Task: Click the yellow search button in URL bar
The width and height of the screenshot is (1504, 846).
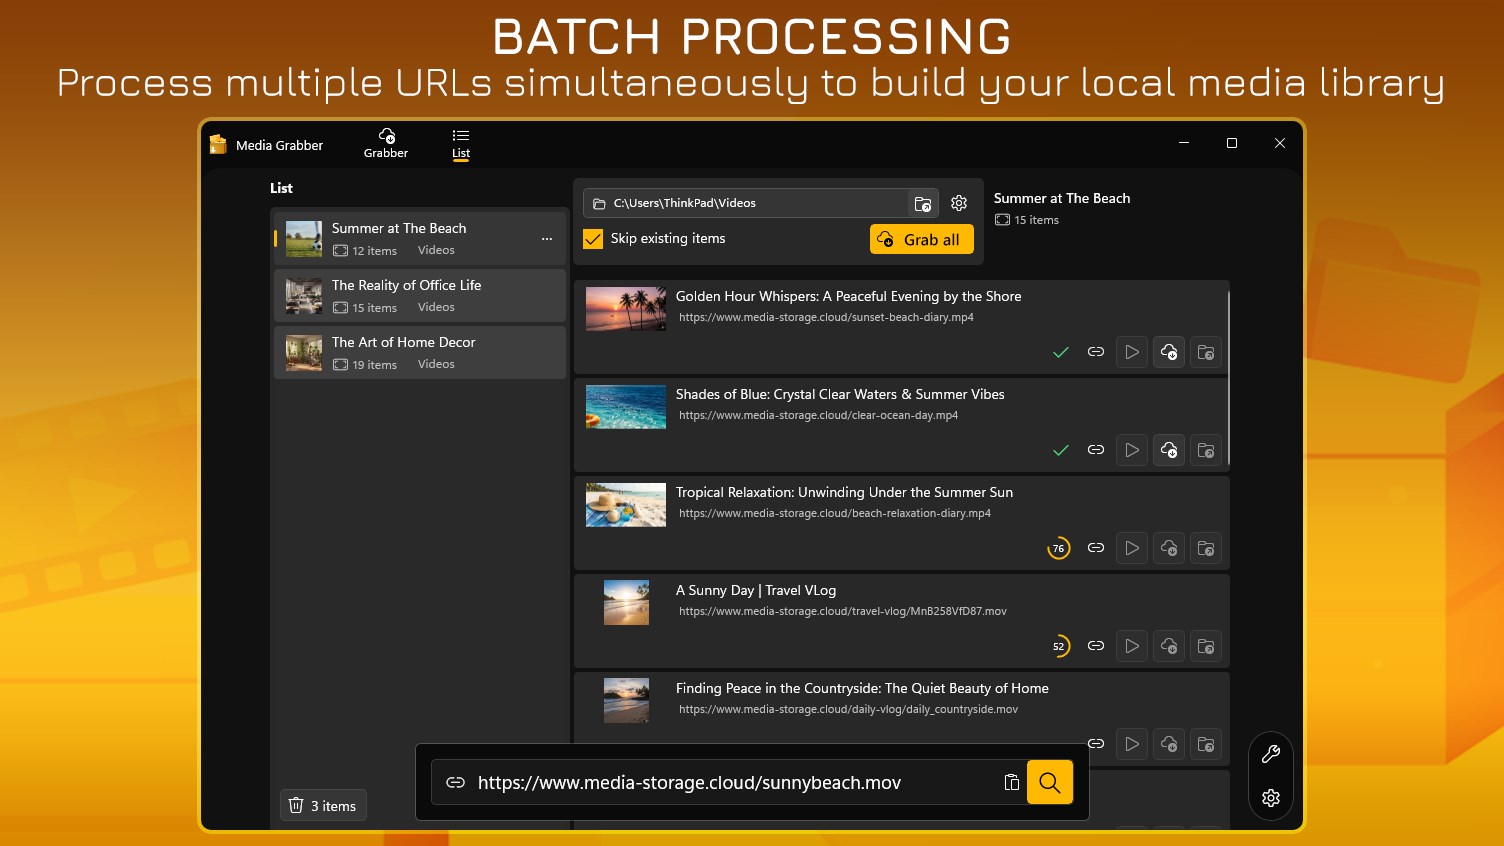Action: (x=1050, y=782)
